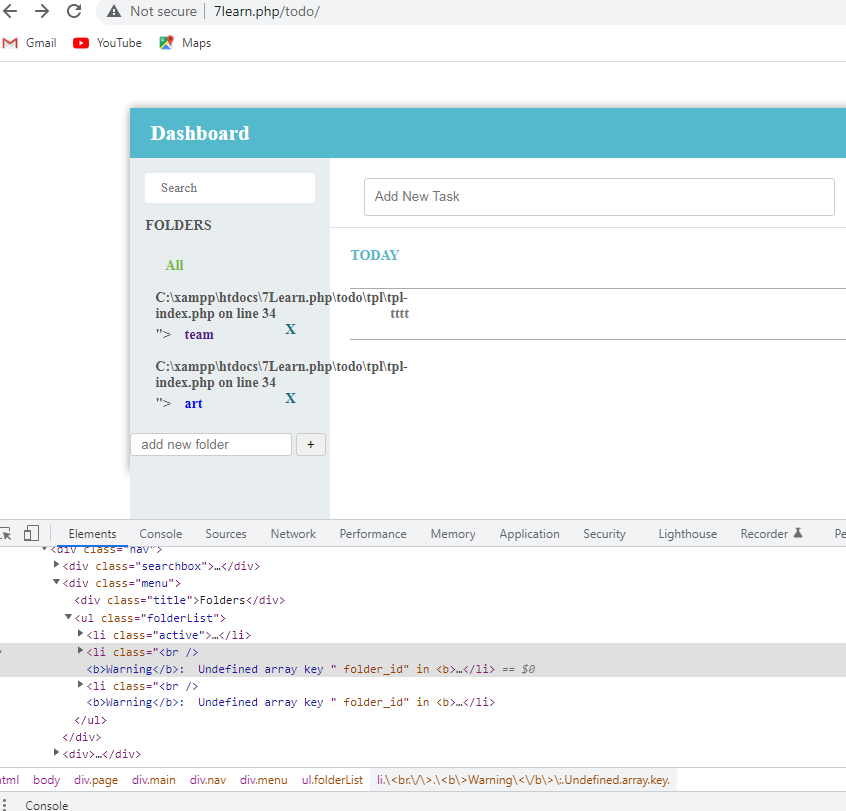Switch to the Application tab
Screen dimensions: 846x811
click(529, 534)
